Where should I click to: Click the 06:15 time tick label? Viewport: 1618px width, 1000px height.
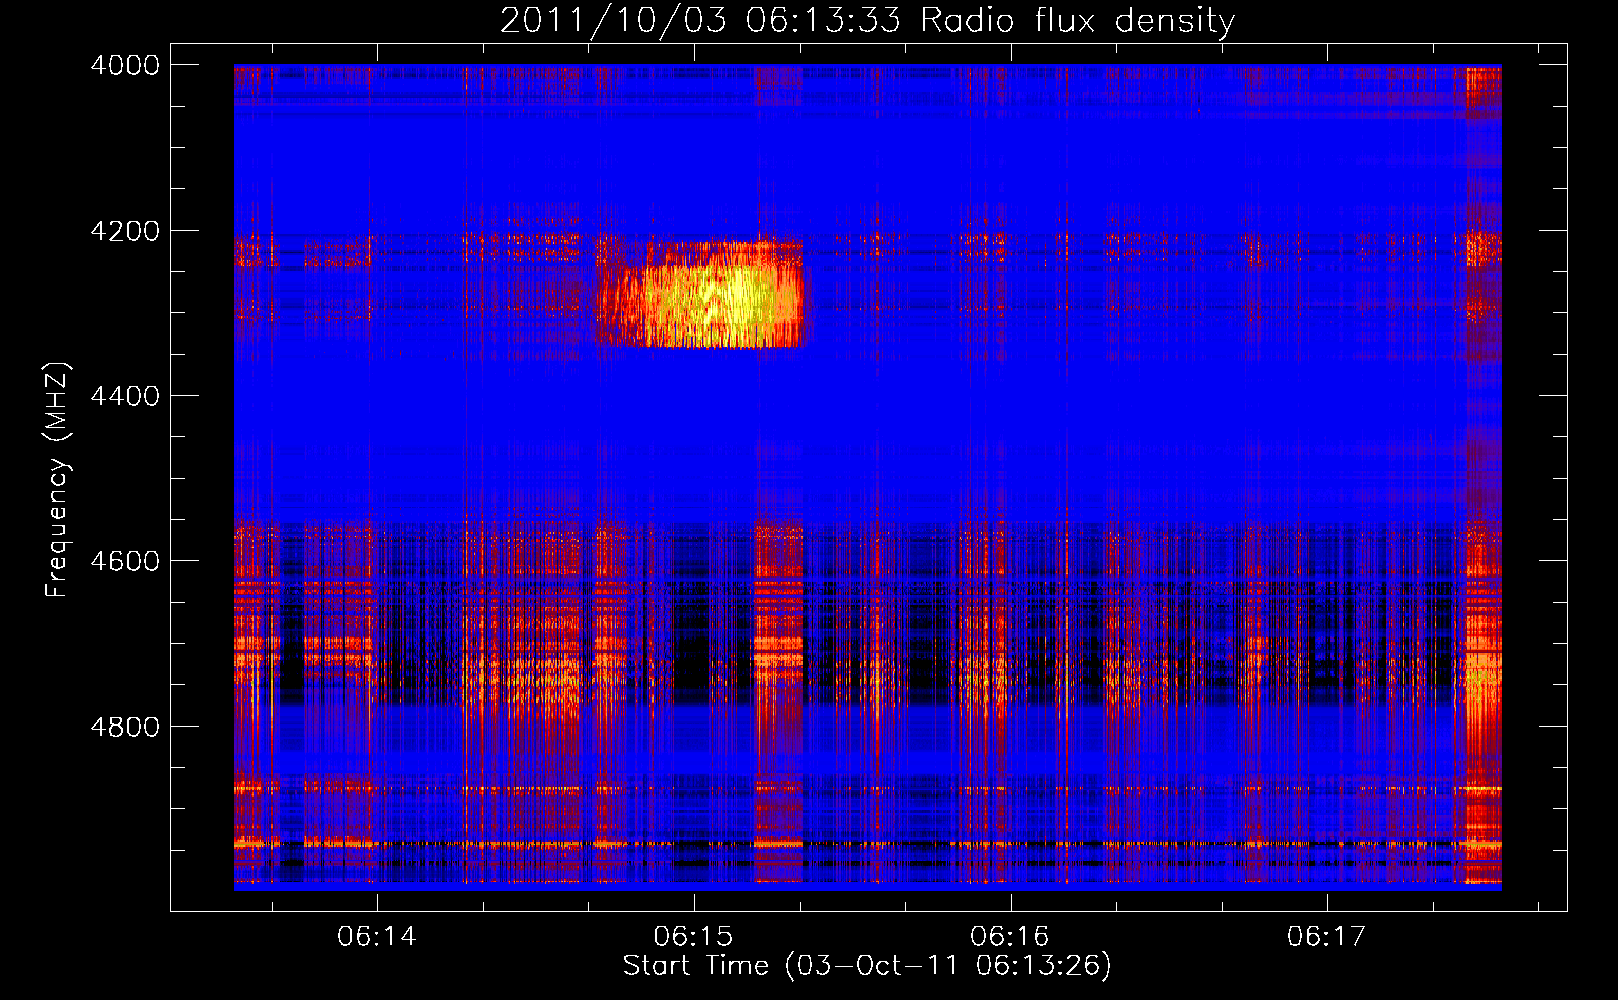(693, 936)
